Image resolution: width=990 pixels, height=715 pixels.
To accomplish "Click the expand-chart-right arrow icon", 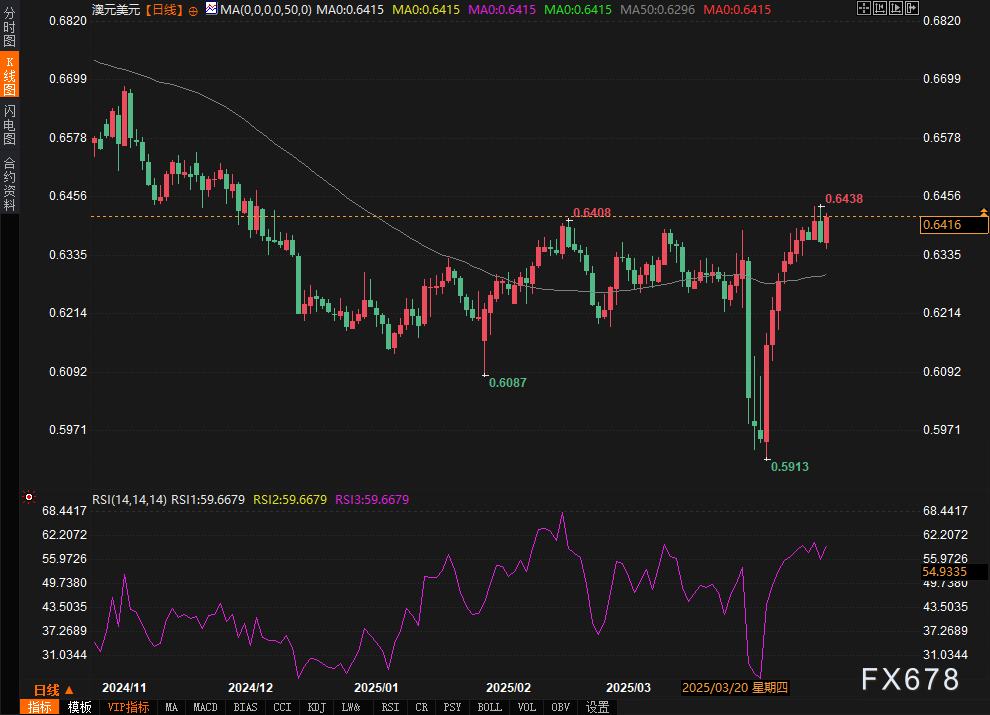I will click(912, 8).
